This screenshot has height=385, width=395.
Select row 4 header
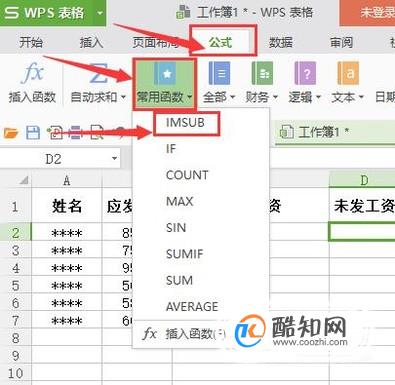click(15, 267)
